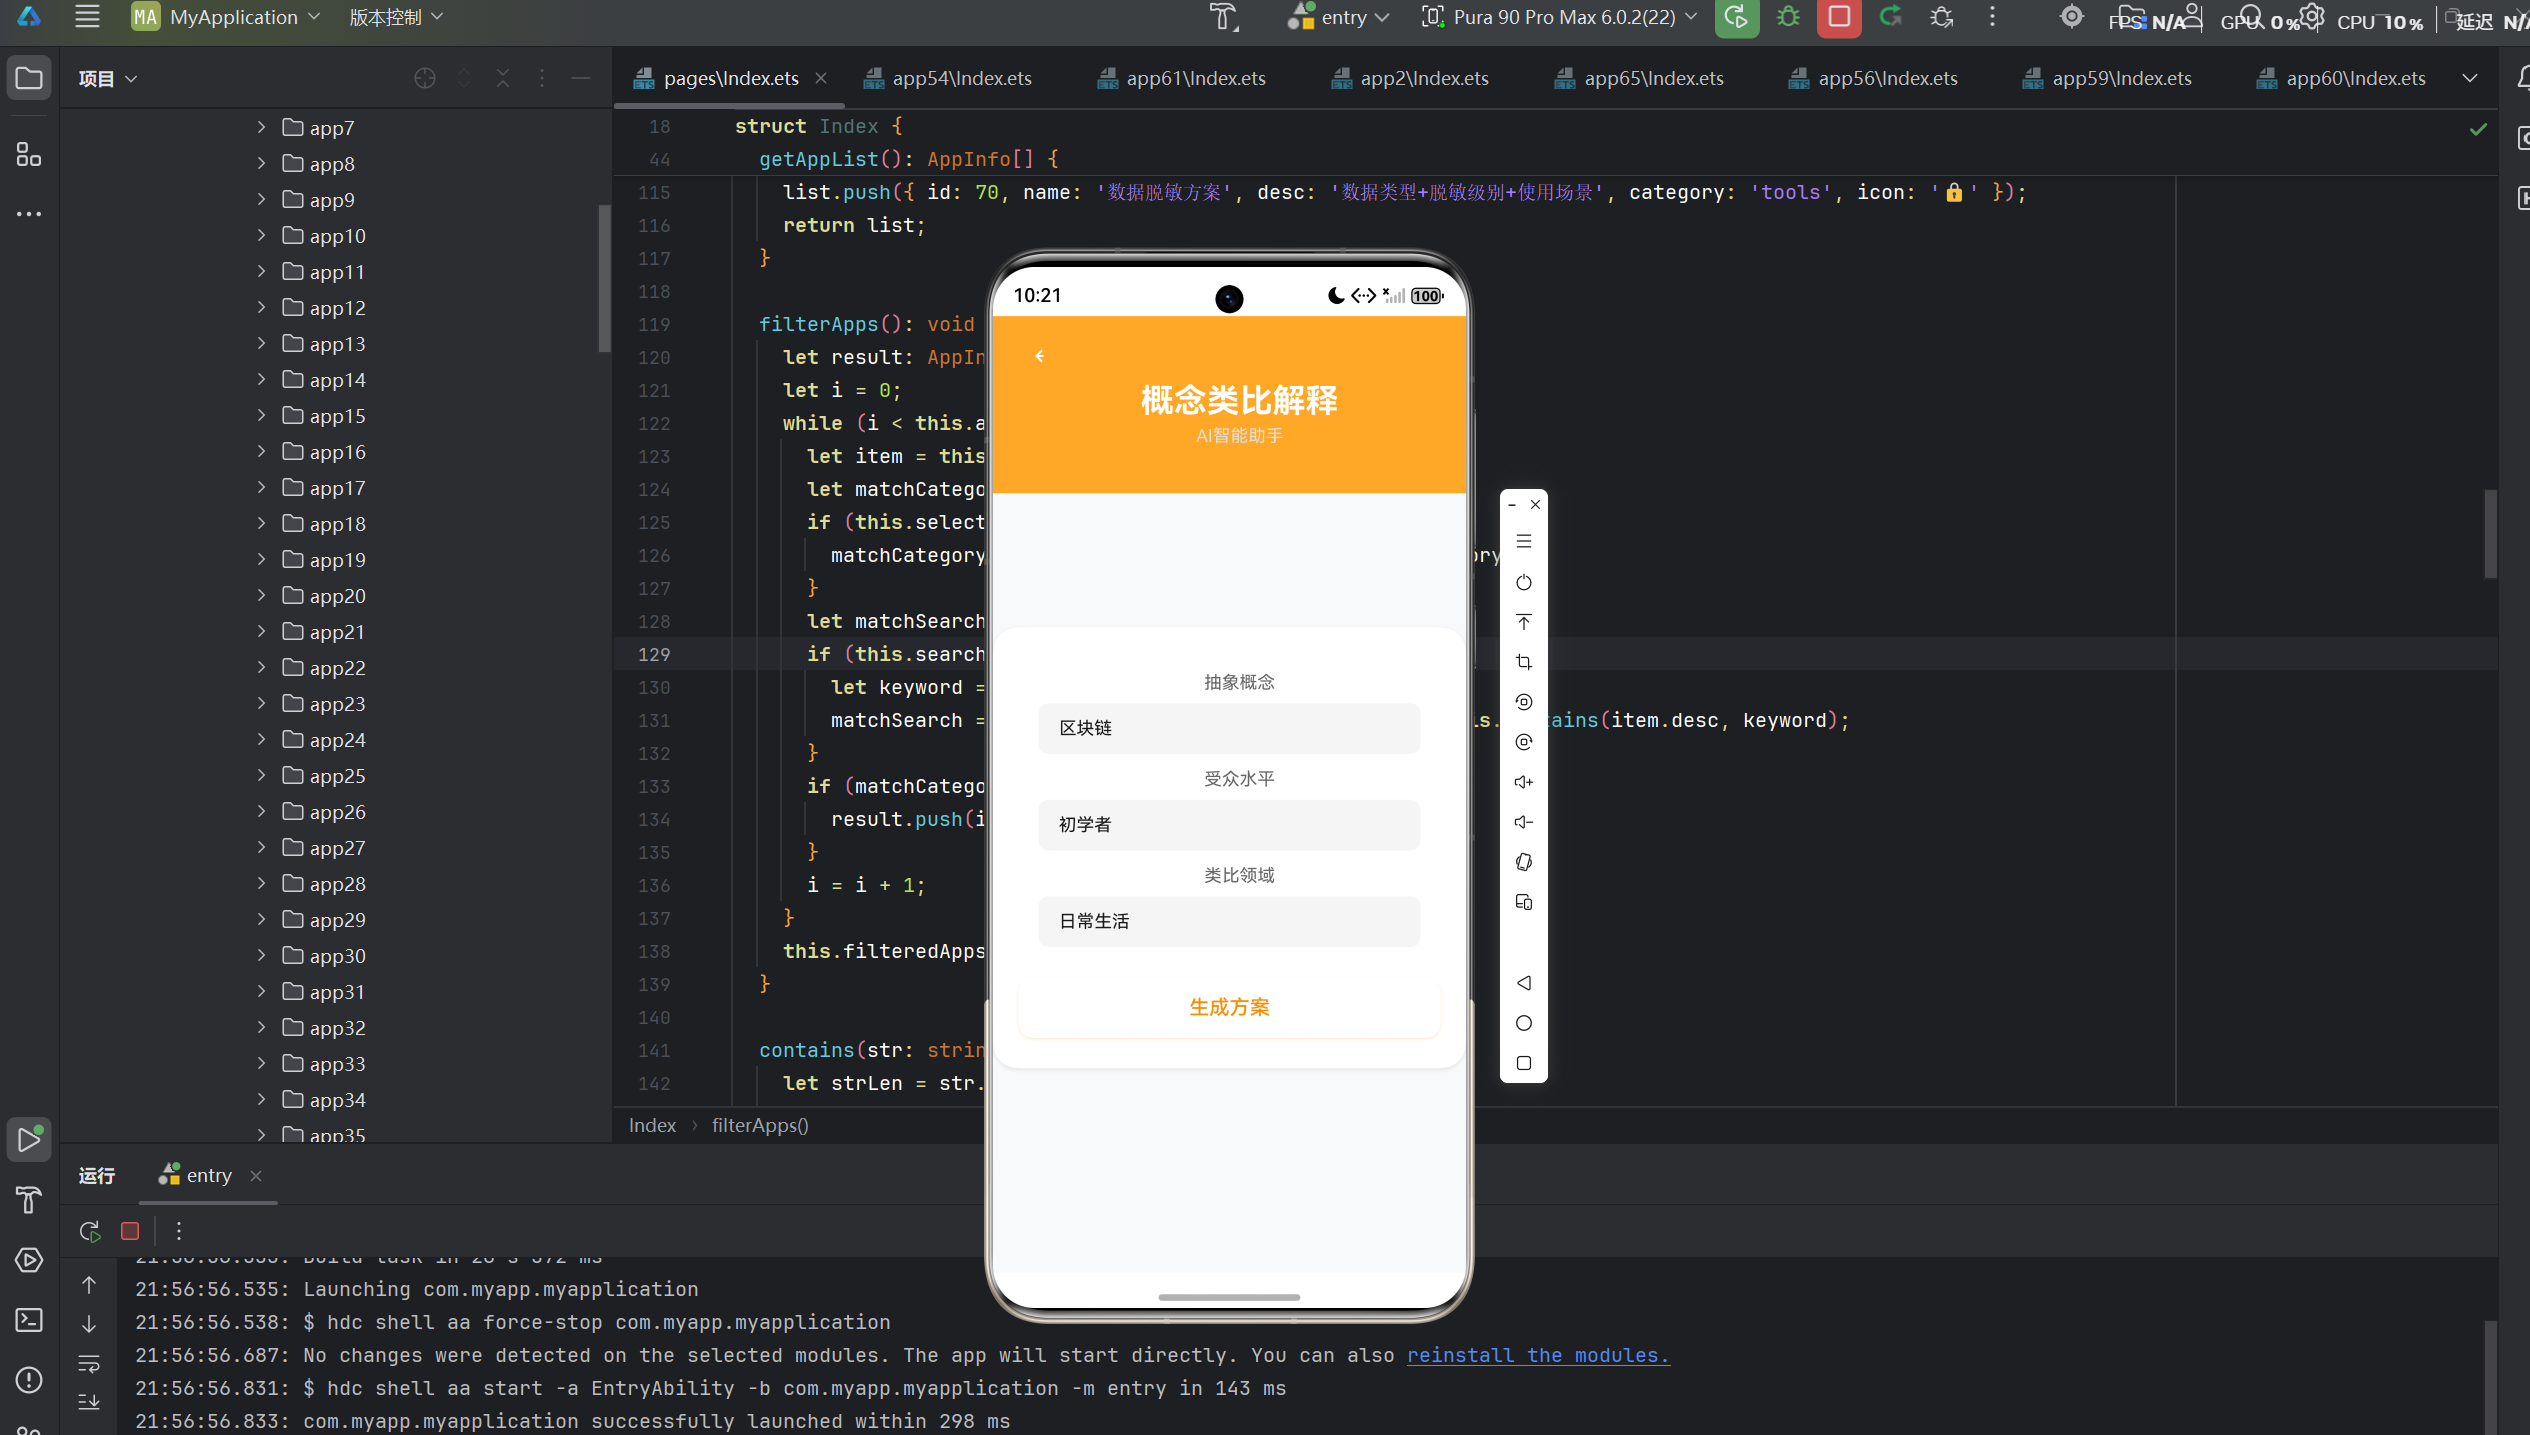Show hidden editor tabs chevron
The height and width of the screenshot is (1435, 2530).
click(2469, 78)
